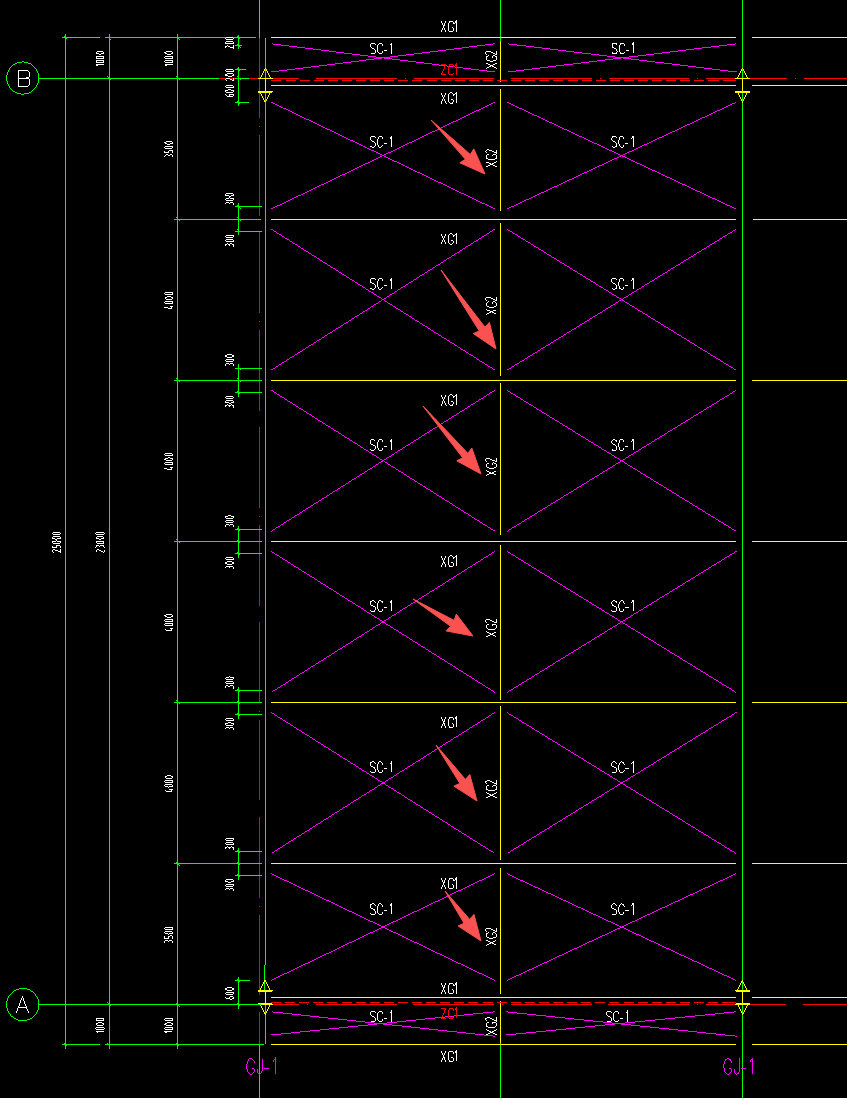Click yellow support symbol at axis B, left frame
This screenshot has height=1098, width=847.
pos(265,85)
